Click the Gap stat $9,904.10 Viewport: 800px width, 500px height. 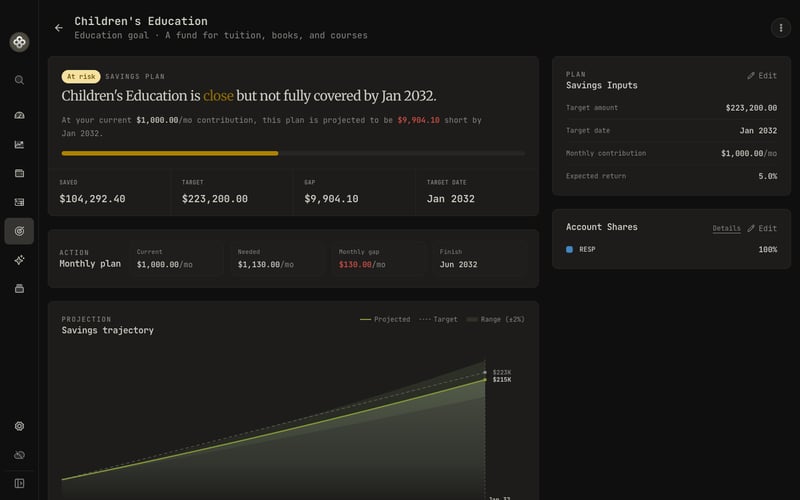(331, 199)
